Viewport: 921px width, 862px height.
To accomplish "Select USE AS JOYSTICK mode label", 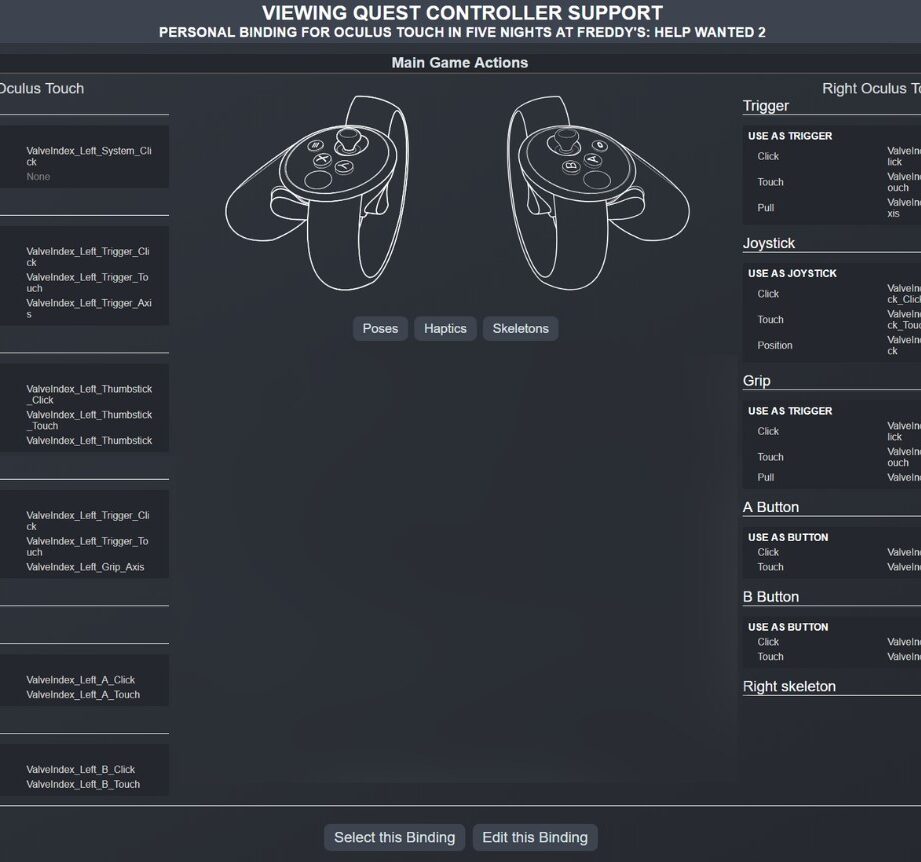I will pos(792,273).
